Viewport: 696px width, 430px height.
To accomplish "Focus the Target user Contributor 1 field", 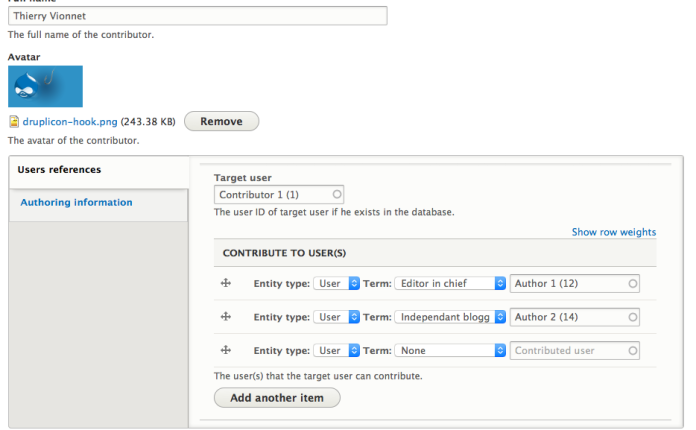I will (279, 194).
